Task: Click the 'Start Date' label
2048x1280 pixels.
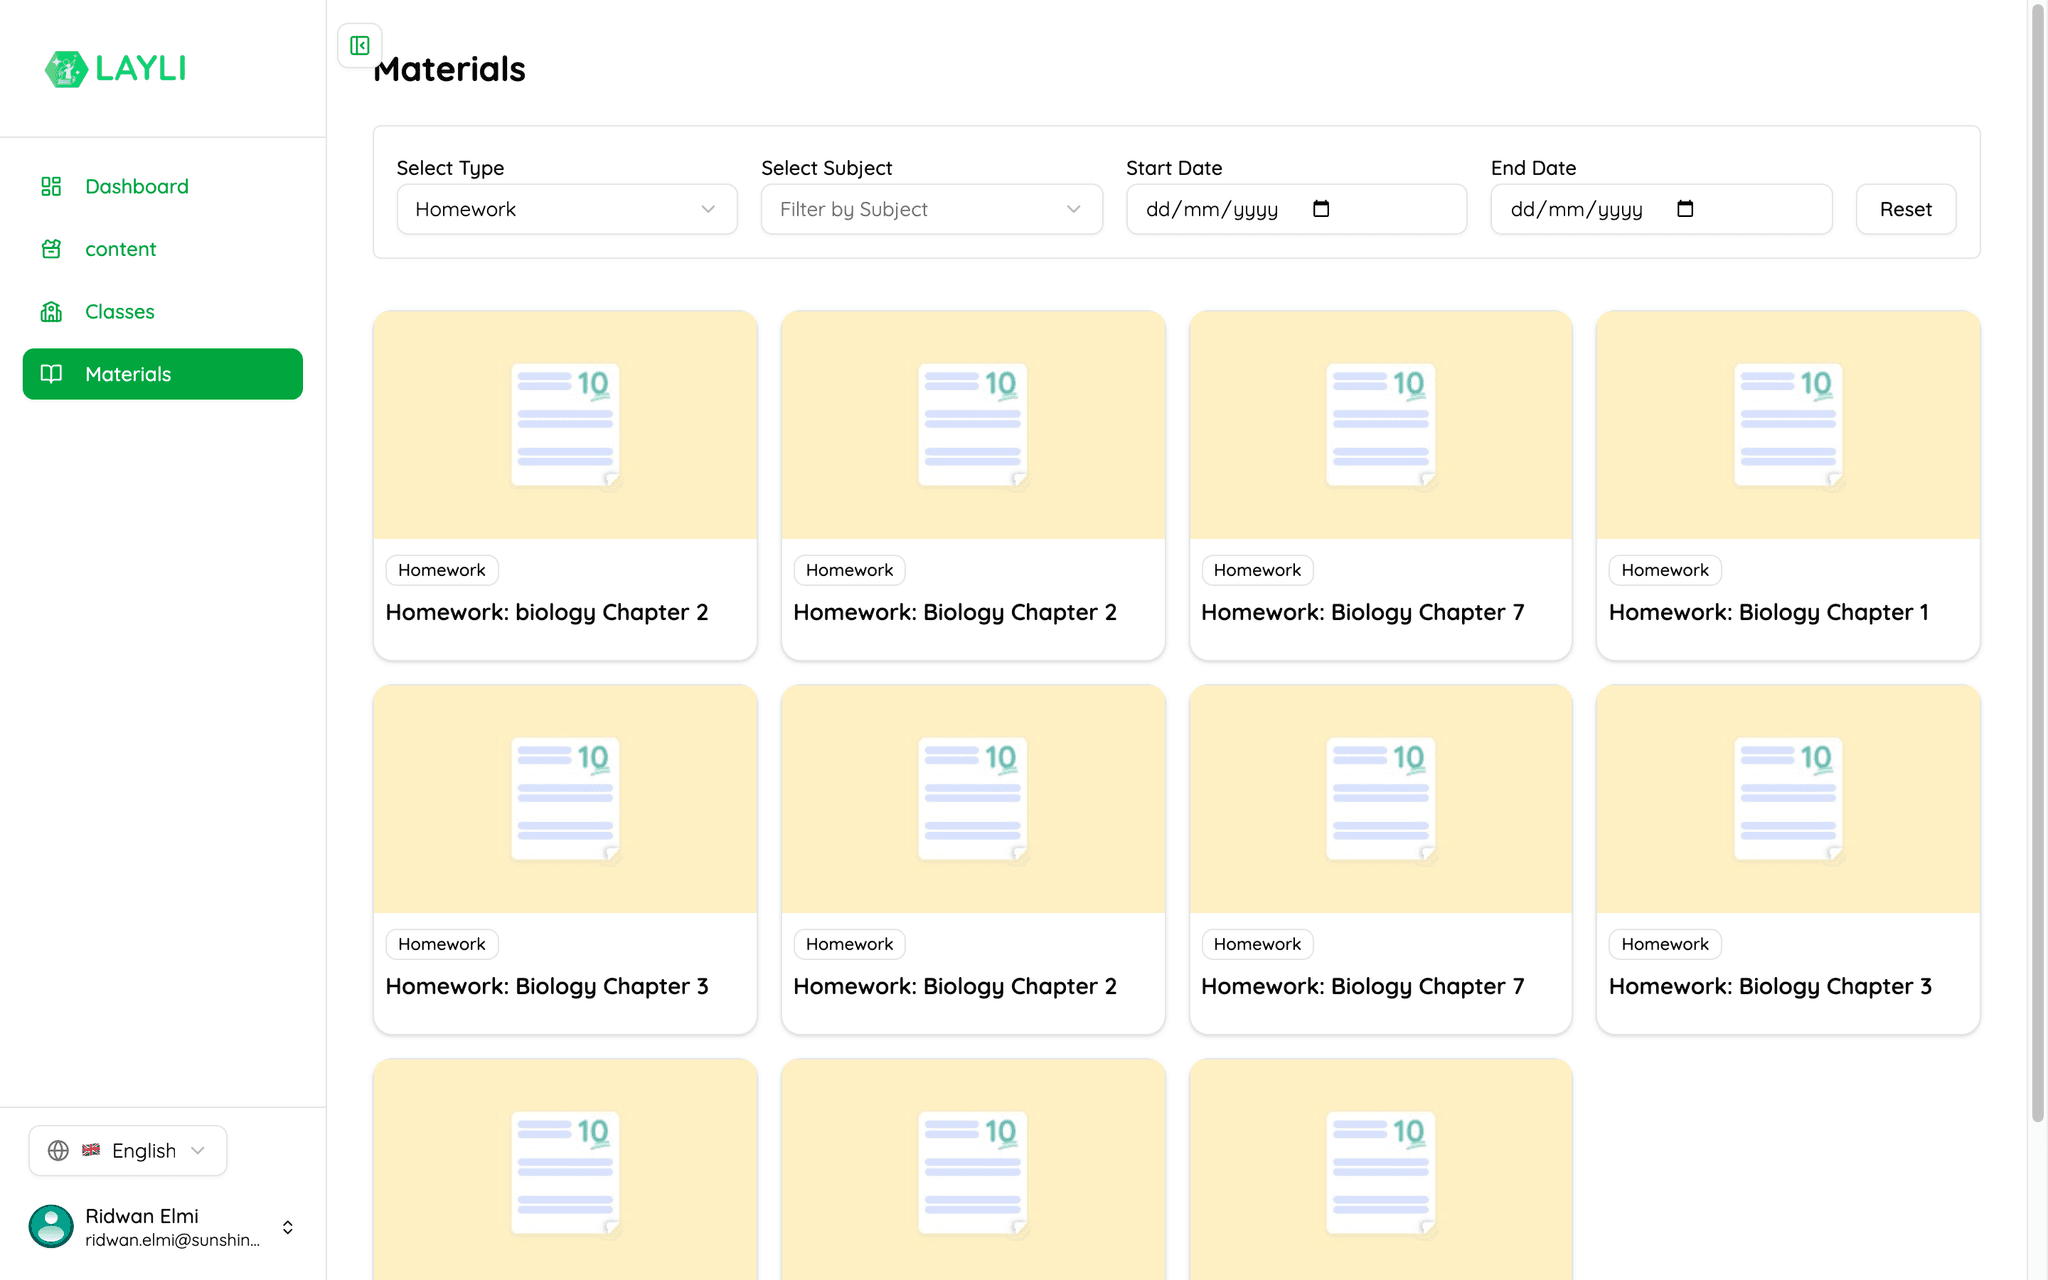Action: tap(1174, 168)
